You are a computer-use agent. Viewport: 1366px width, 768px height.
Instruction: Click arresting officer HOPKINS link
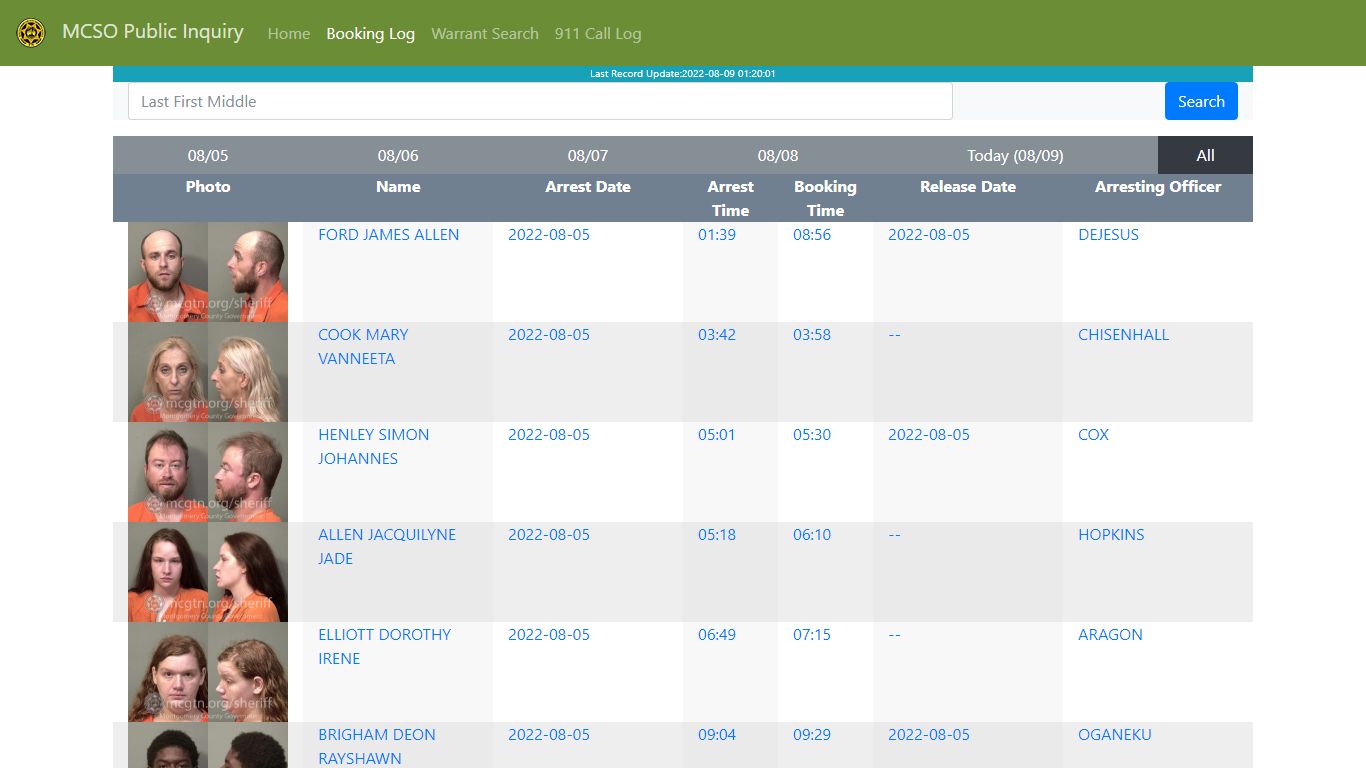point(1111,534)
